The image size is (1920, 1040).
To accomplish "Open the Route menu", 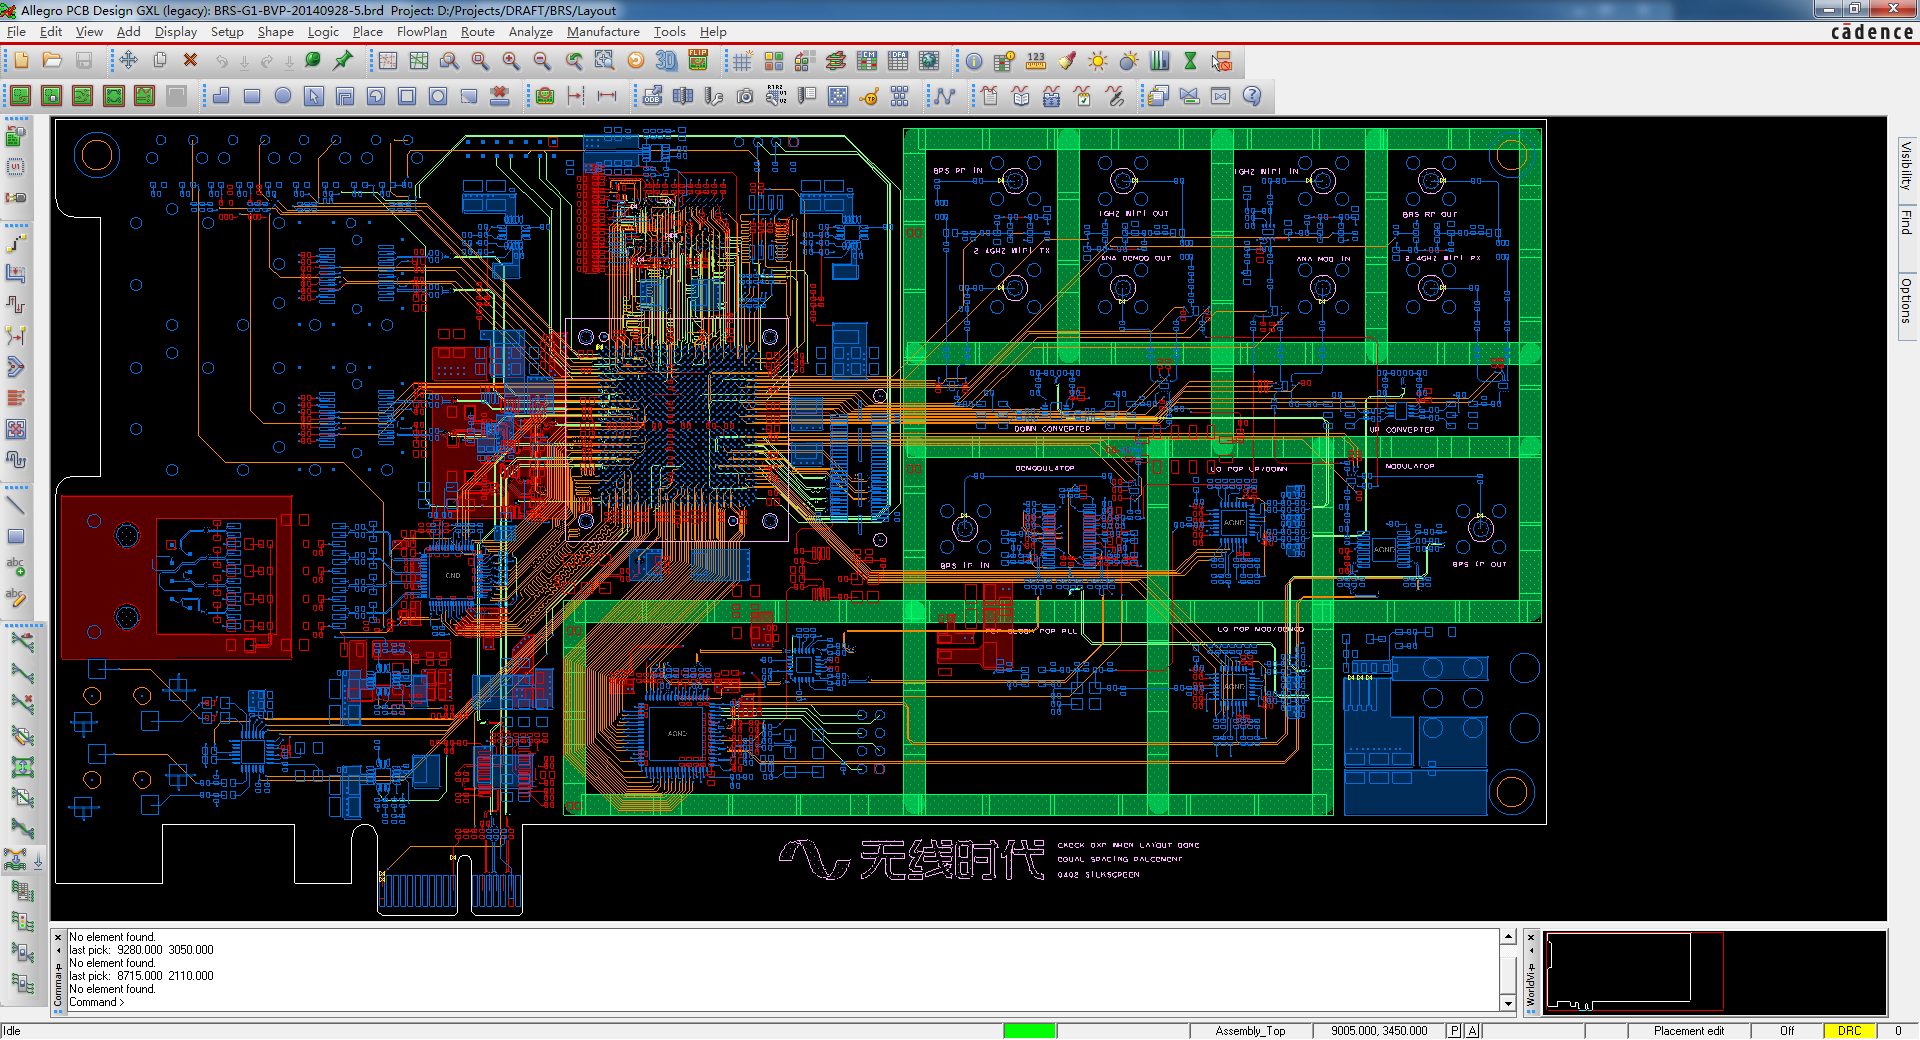I will (478, 32).
